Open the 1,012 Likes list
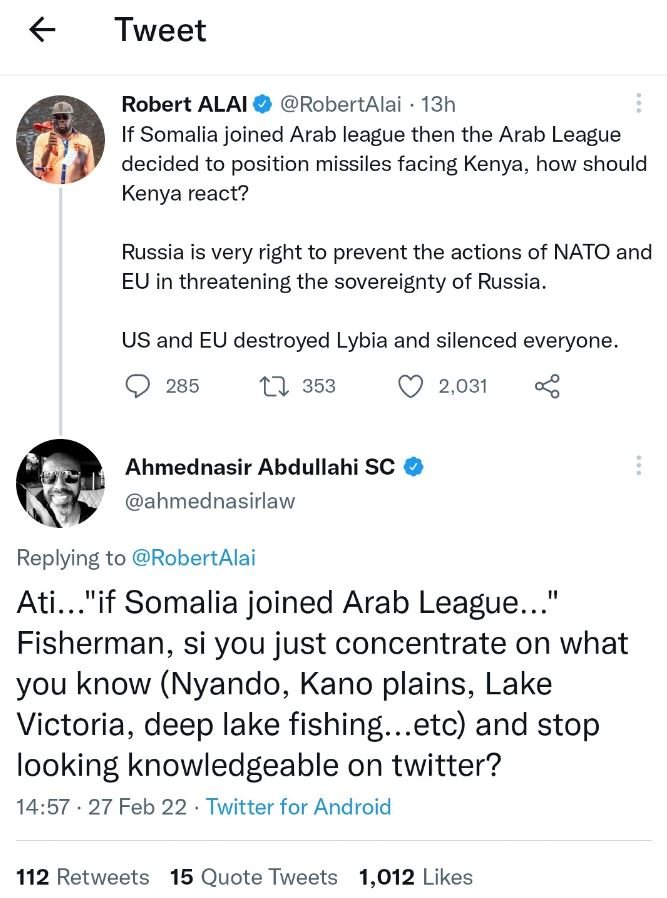This screenshot has height=898, width=667. pyautogui.click(x=415, y=877)
